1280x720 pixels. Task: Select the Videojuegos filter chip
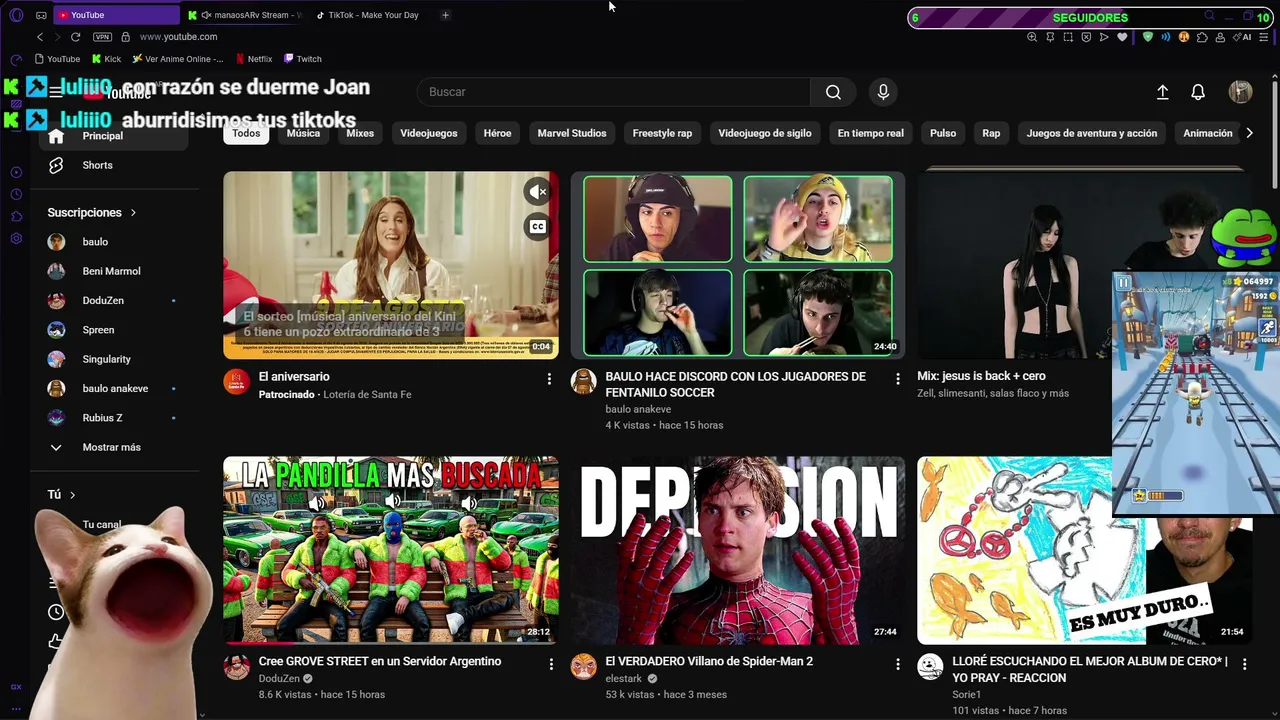(x=429, y=133)
